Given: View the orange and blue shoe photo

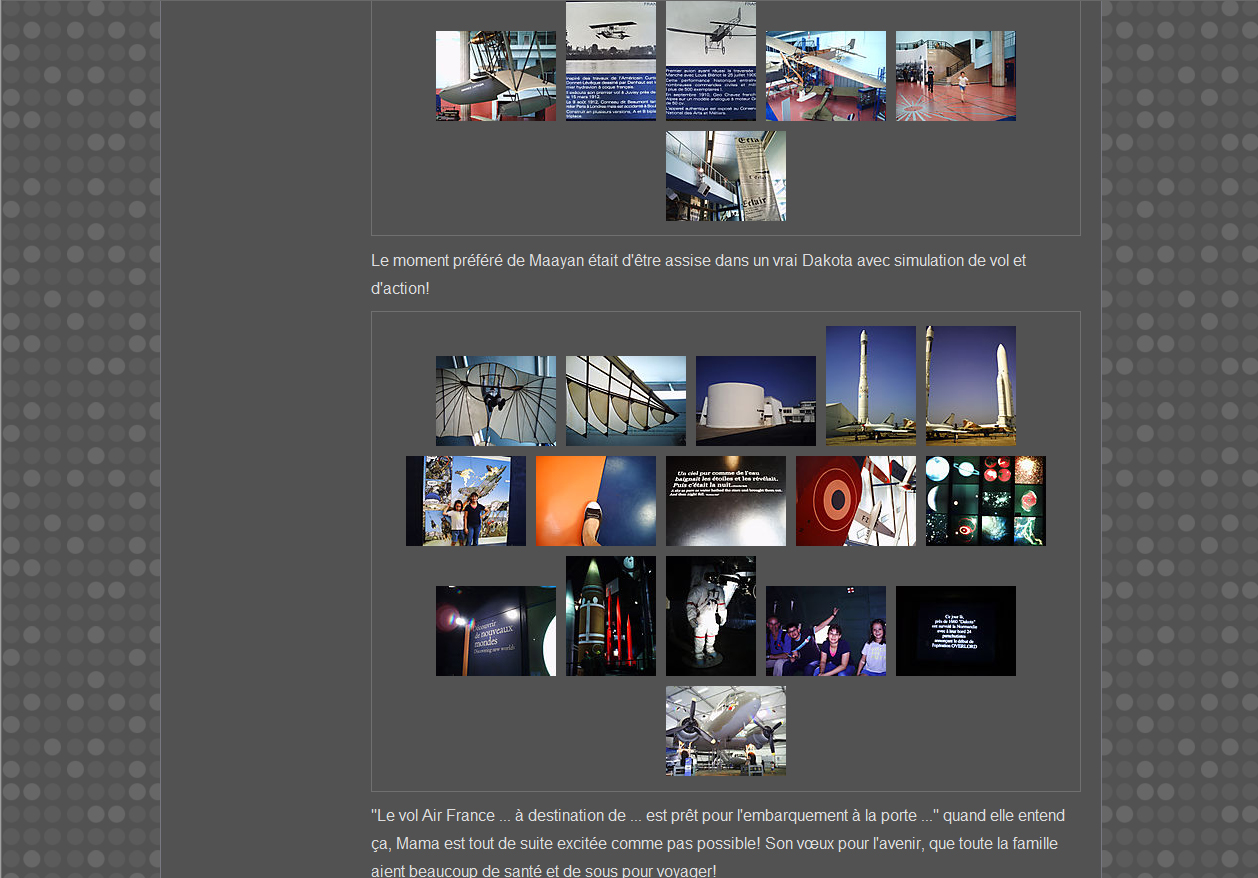Looking at the screenshot, I should tap(595, 500).
